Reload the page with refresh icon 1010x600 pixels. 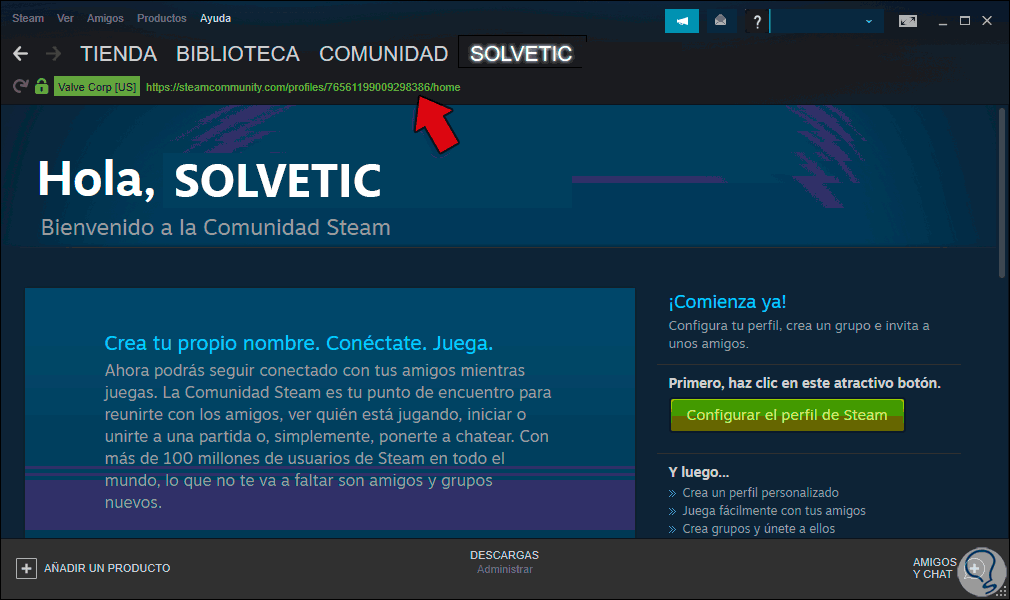[21, 86]
